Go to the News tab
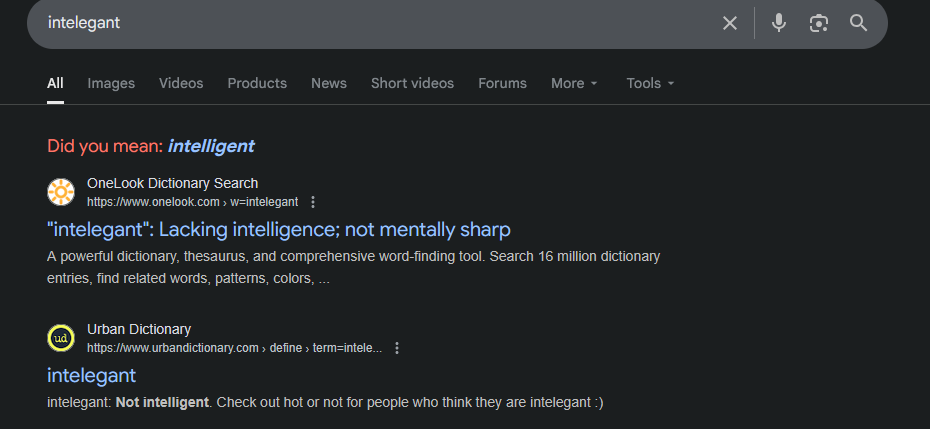Image resolution: width=930 pixels, height=429 pixels. [x=329, y=84]
